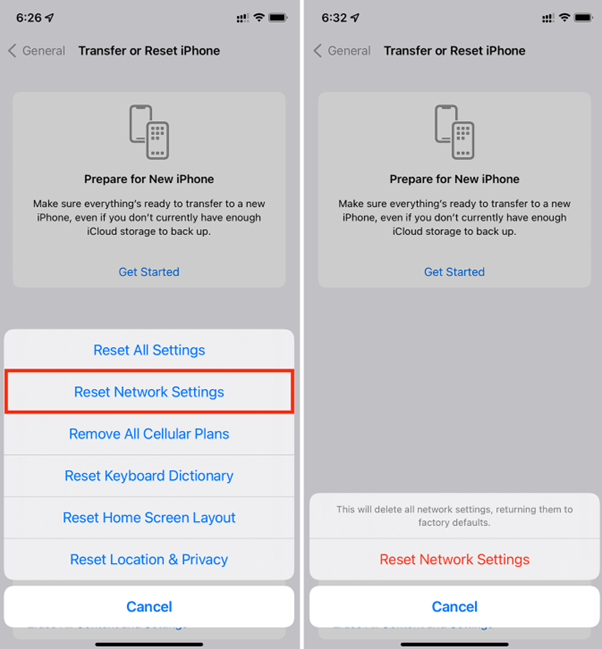Select Reset Location & Privacy
Viewport: 602px width, 649px height.
[149, 559]
